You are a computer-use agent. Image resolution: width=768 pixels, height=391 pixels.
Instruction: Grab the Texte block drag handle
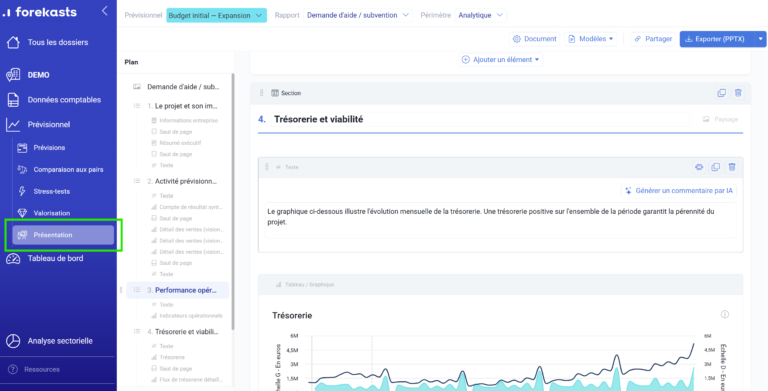pyautogui.click(x=267, y=167)
